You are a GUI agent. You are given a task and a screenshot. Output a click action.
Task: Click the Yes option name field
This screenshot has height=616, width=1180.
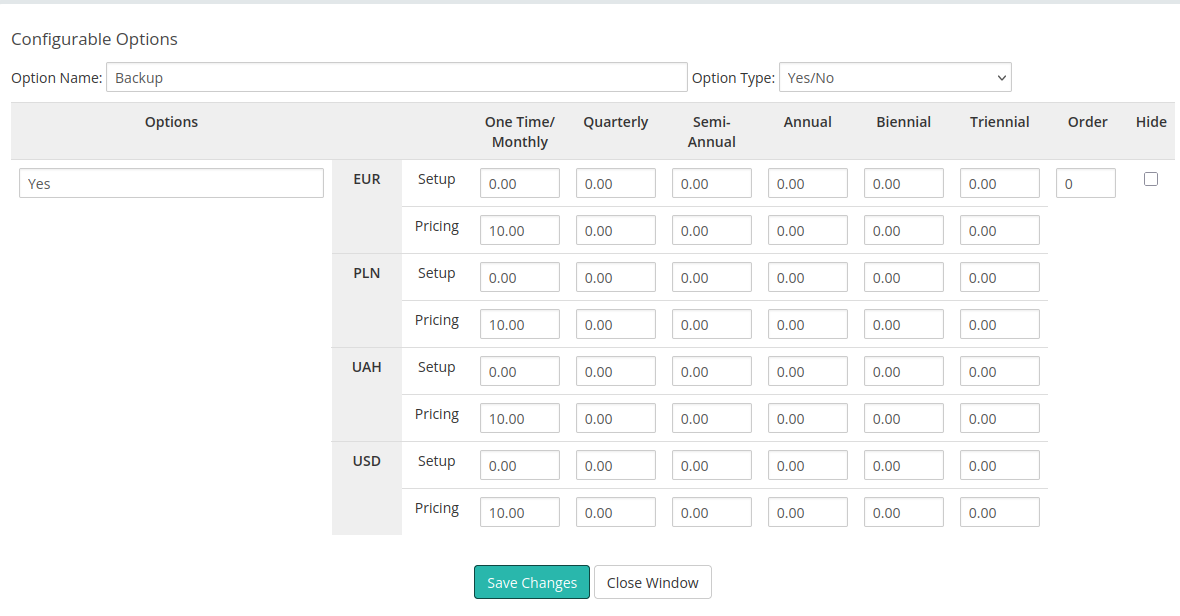(x=171, y=184)
